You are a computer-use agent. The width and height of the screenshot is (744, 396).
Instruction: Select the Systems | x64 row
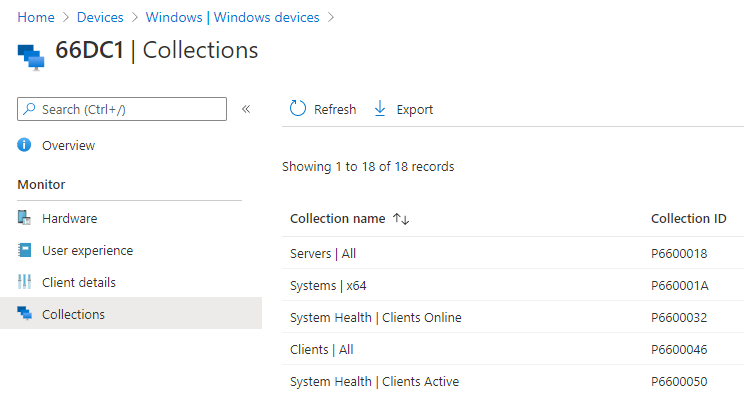pyautogui.click(x=513, y=285)
